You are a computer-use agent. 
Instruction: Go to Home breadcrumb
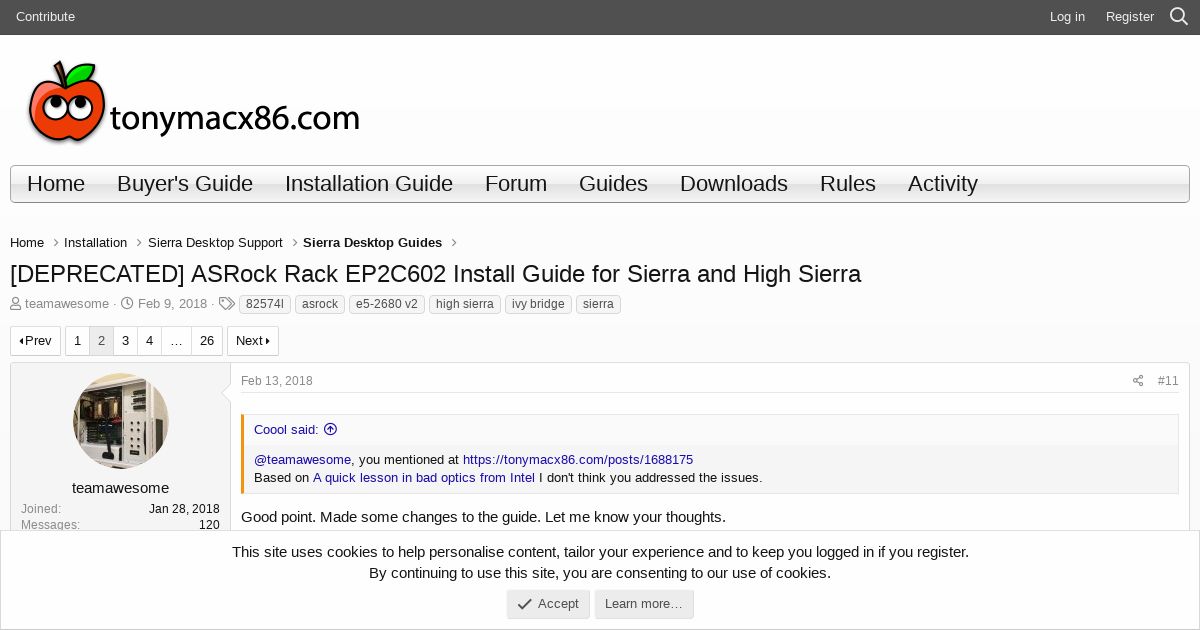[27, 243]
